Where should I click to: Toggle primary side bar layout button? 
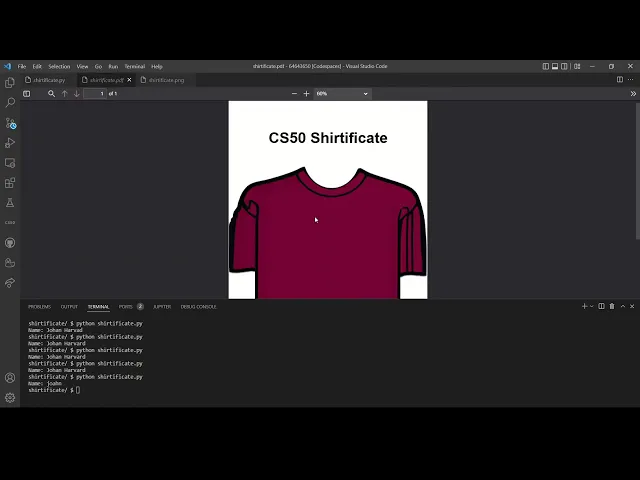546,66
